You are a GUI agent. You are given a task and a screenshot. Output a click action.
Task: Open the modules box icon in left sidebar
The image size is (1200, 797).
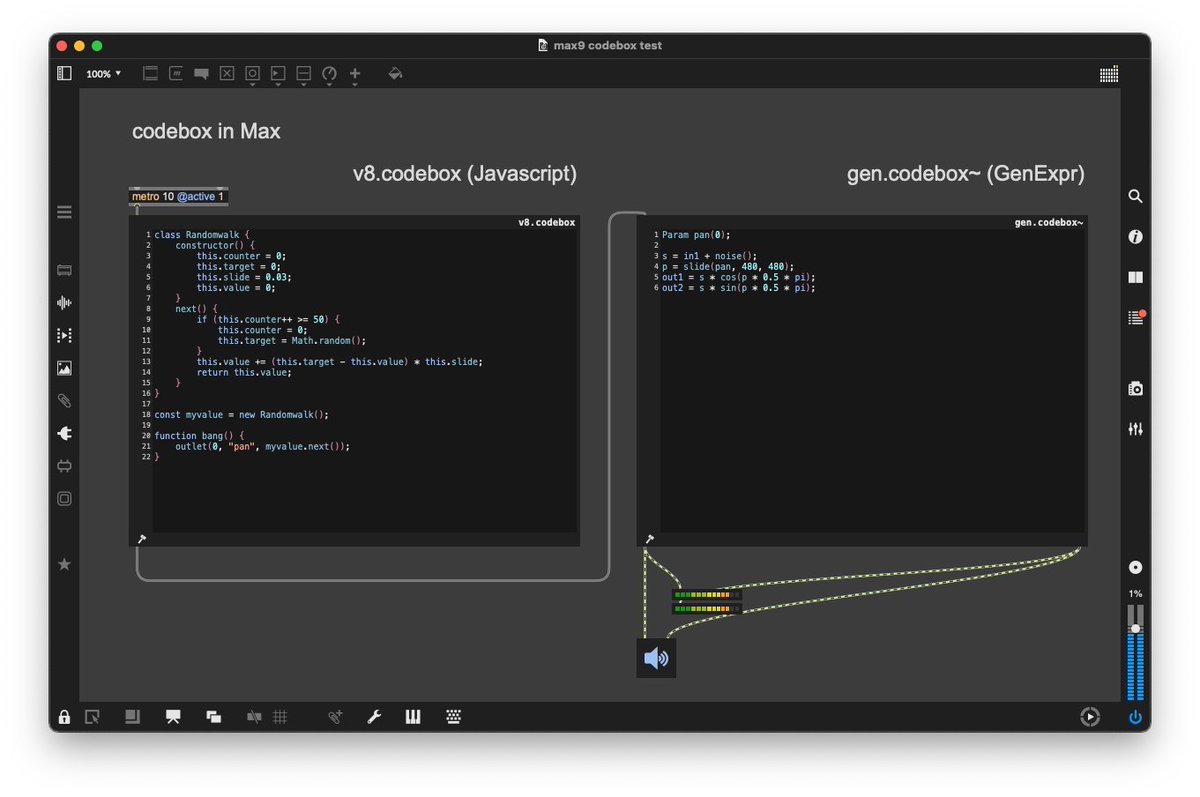click(64, 270)
